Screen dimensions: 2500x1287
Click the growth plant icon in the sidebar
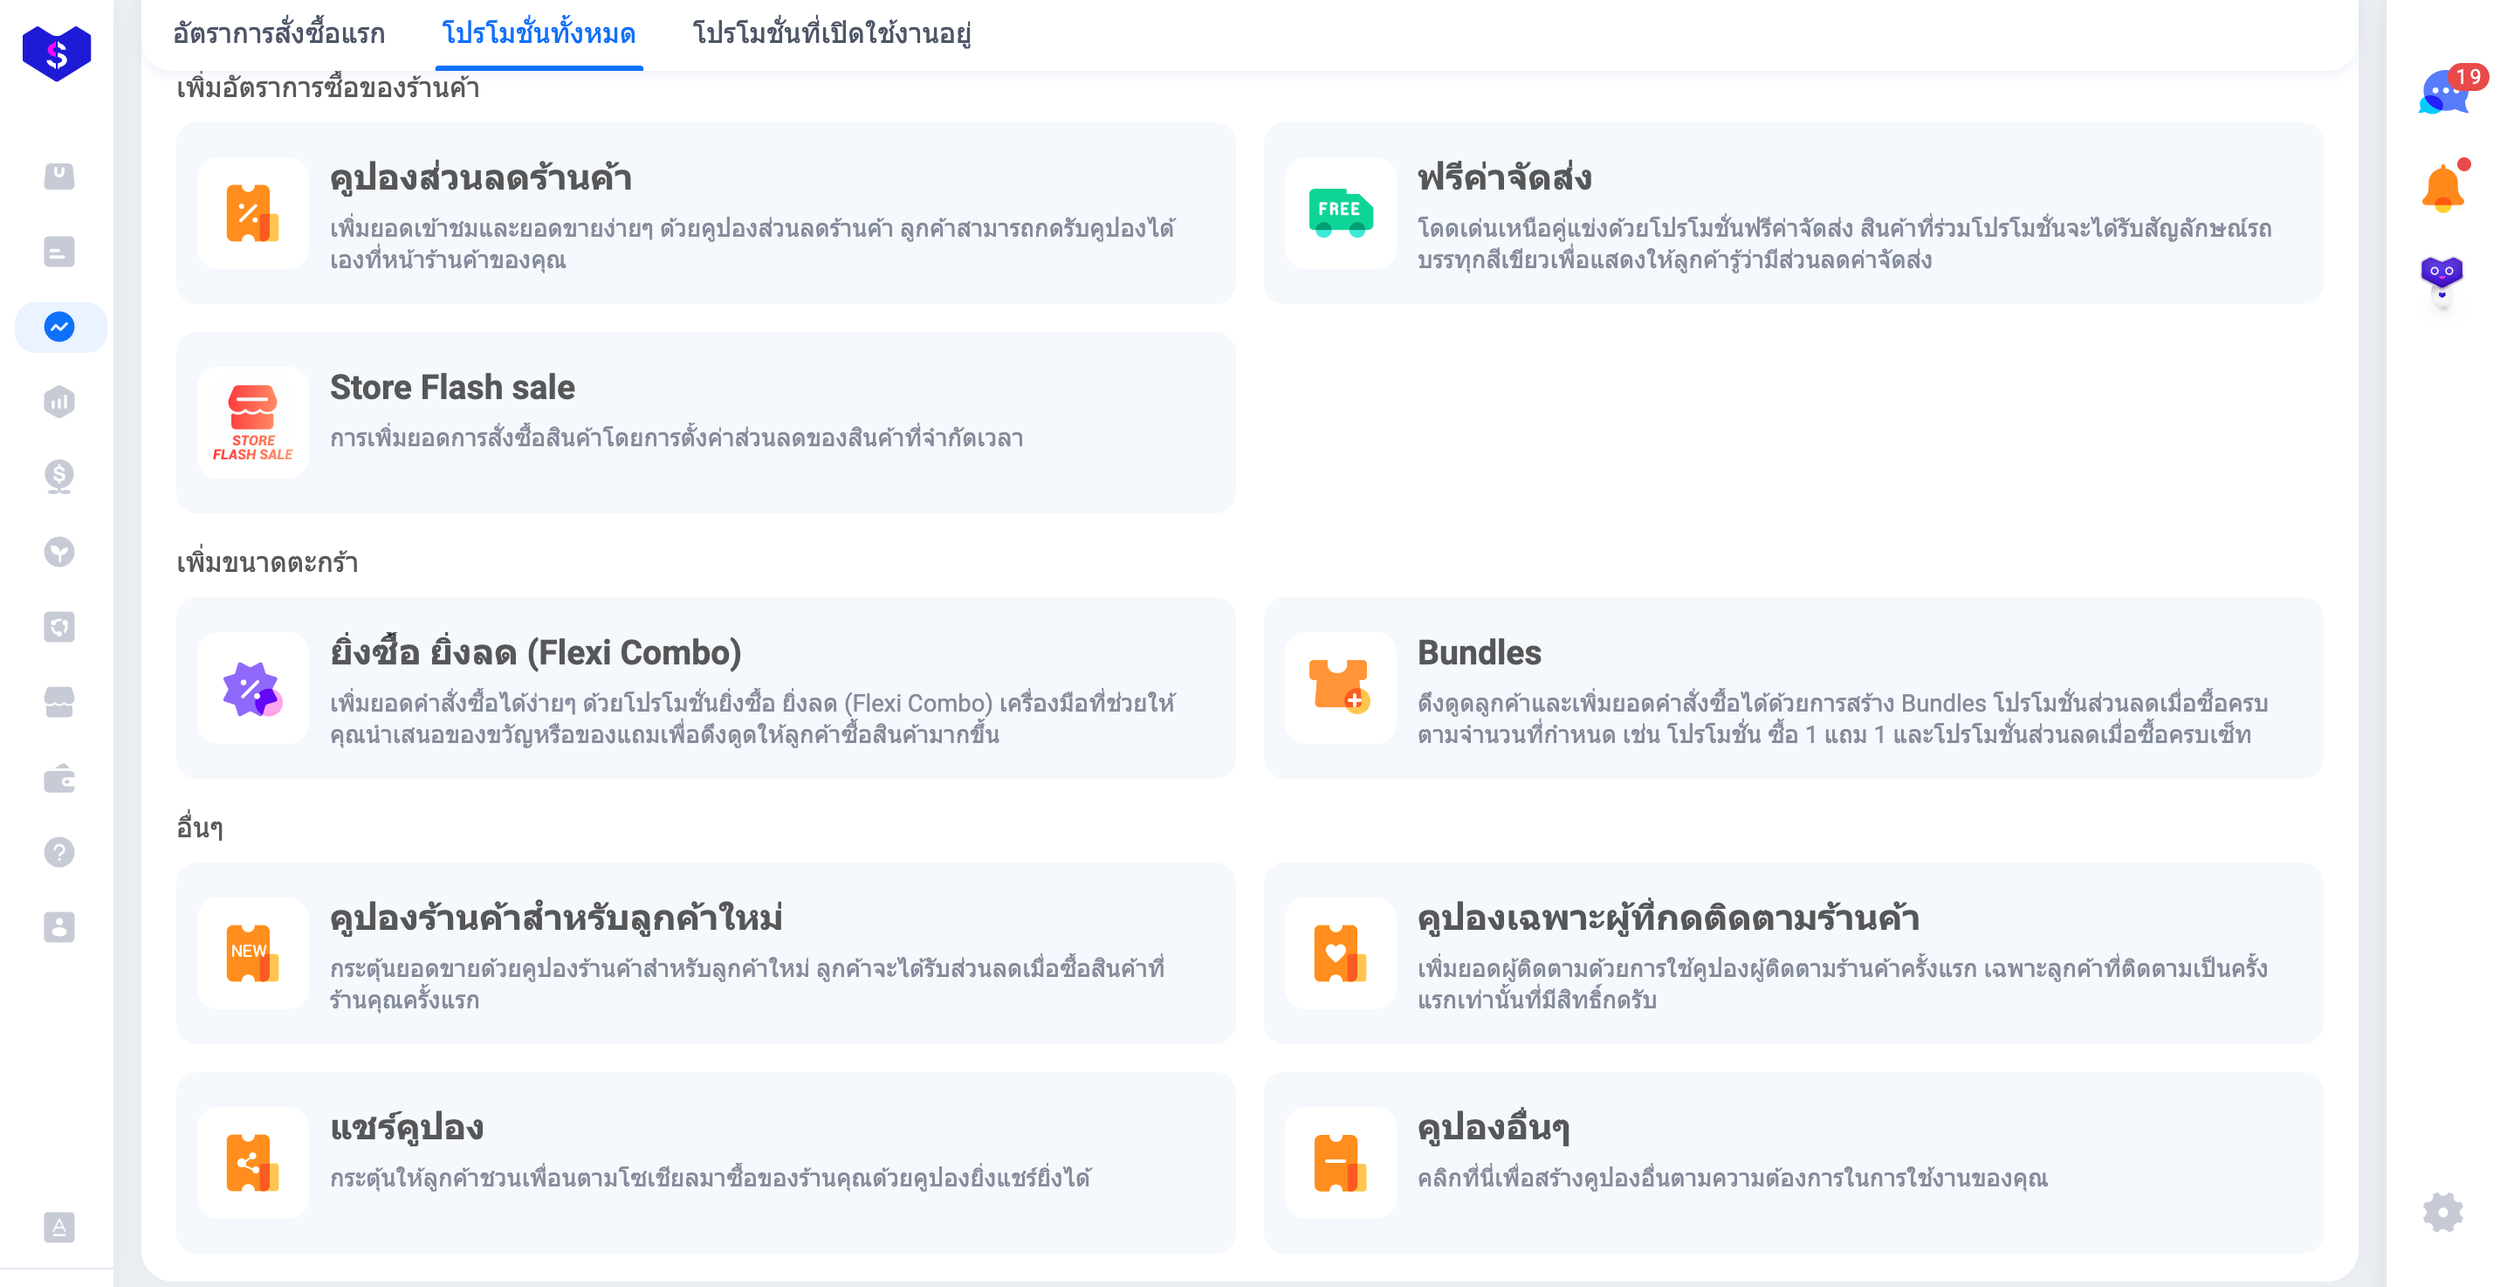coord(60,551)
